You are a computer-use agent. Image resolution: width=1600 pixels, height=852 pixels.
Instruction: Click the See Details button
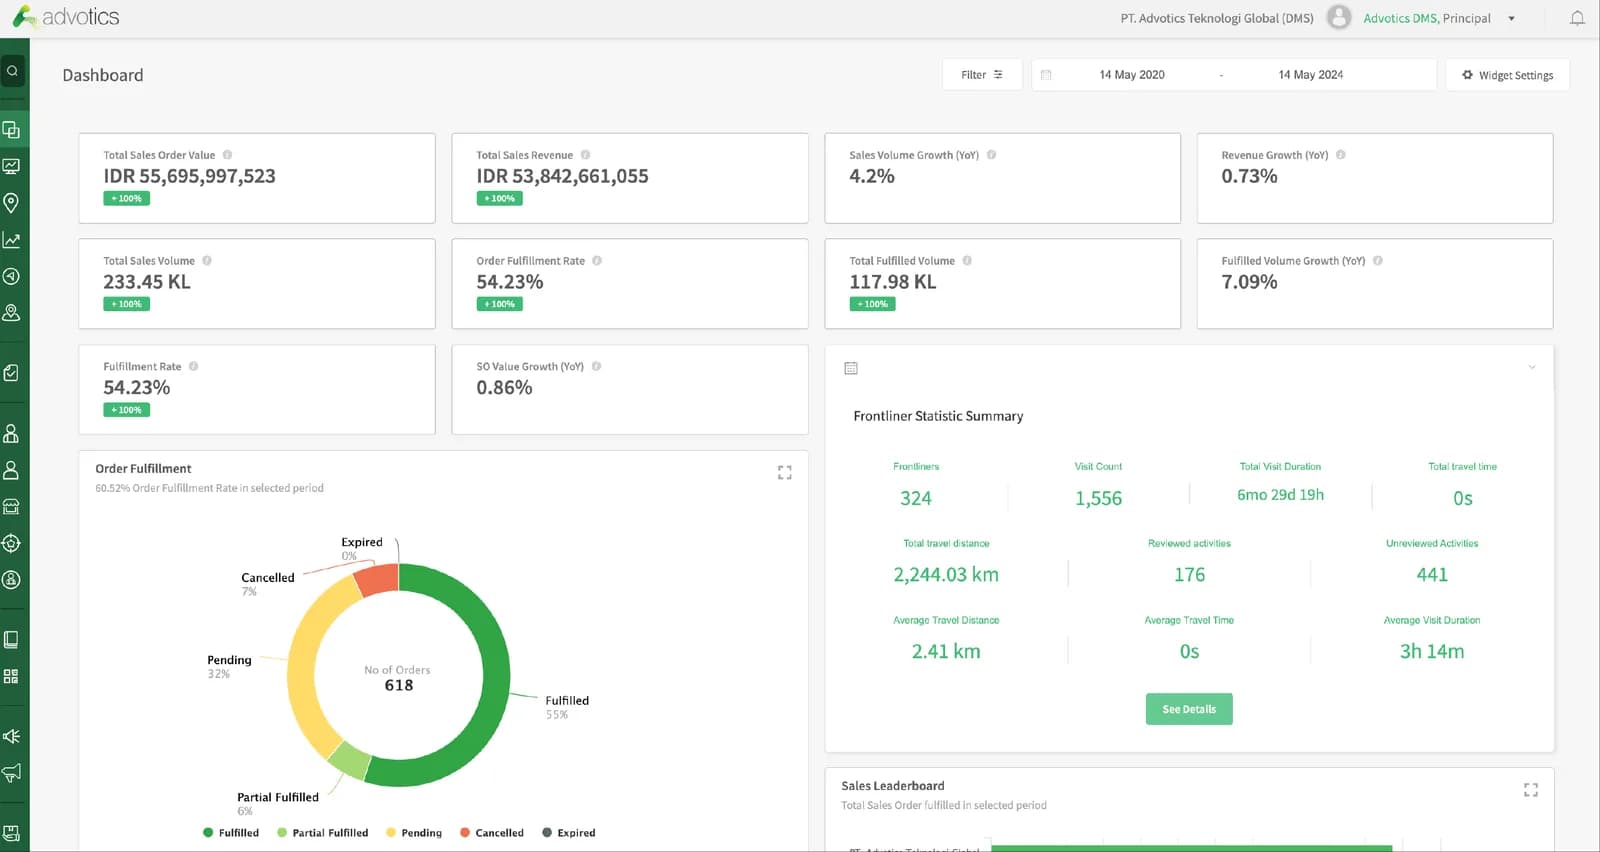[x=1189, y=709]
